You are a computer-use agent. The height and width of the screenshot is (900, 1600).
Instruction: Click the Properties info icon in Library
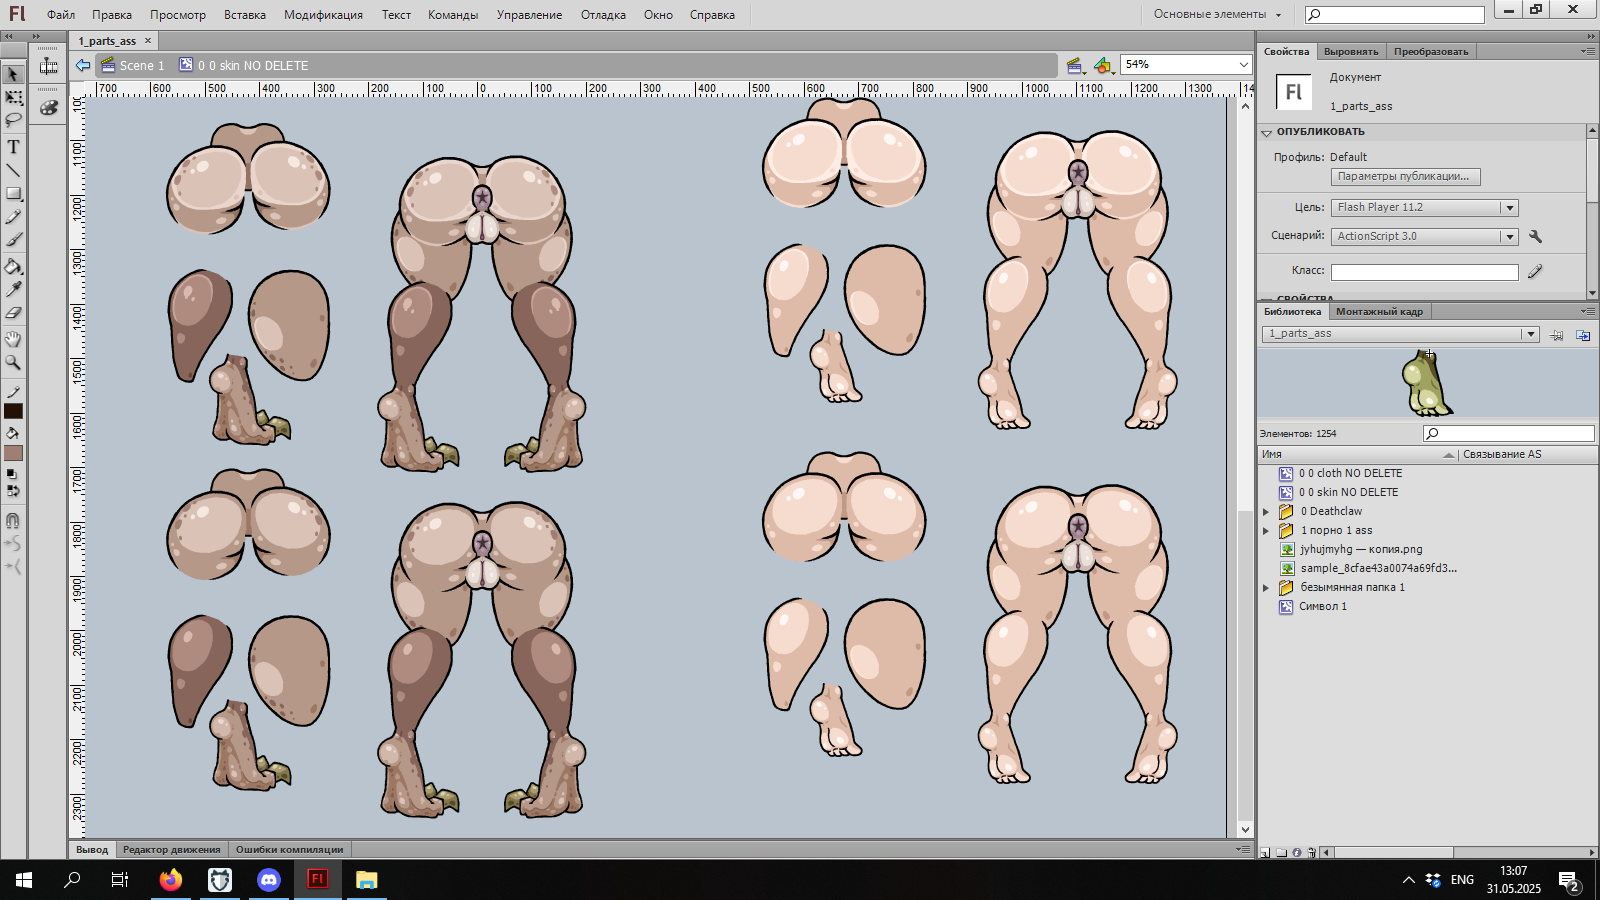[x=1297, y=853]
